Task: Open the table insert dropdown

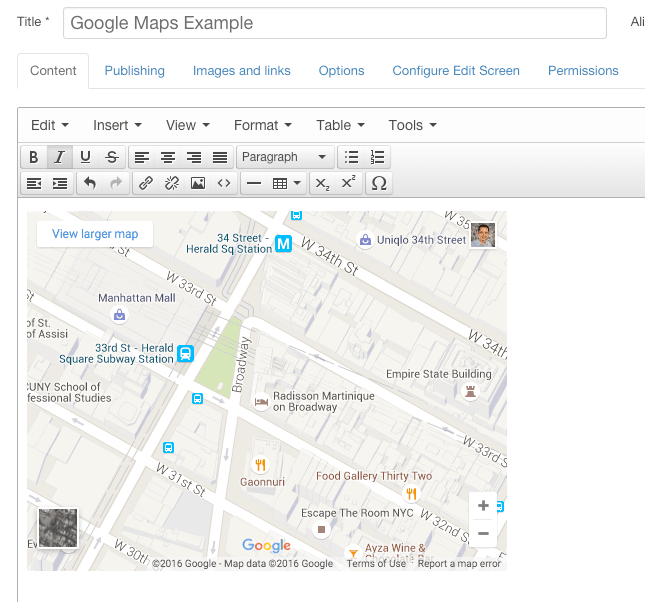Action: (x=287, y=183)
